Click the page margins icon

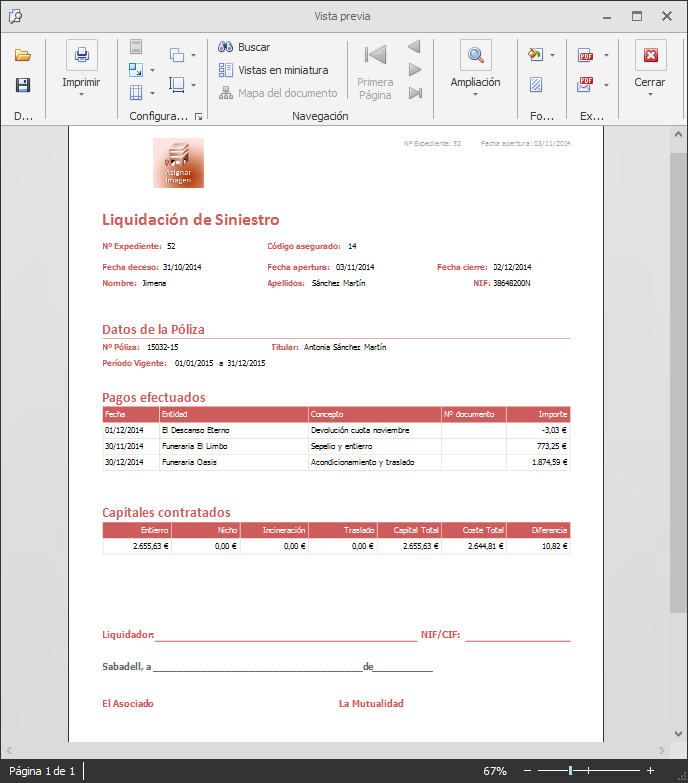pos(136,92)
